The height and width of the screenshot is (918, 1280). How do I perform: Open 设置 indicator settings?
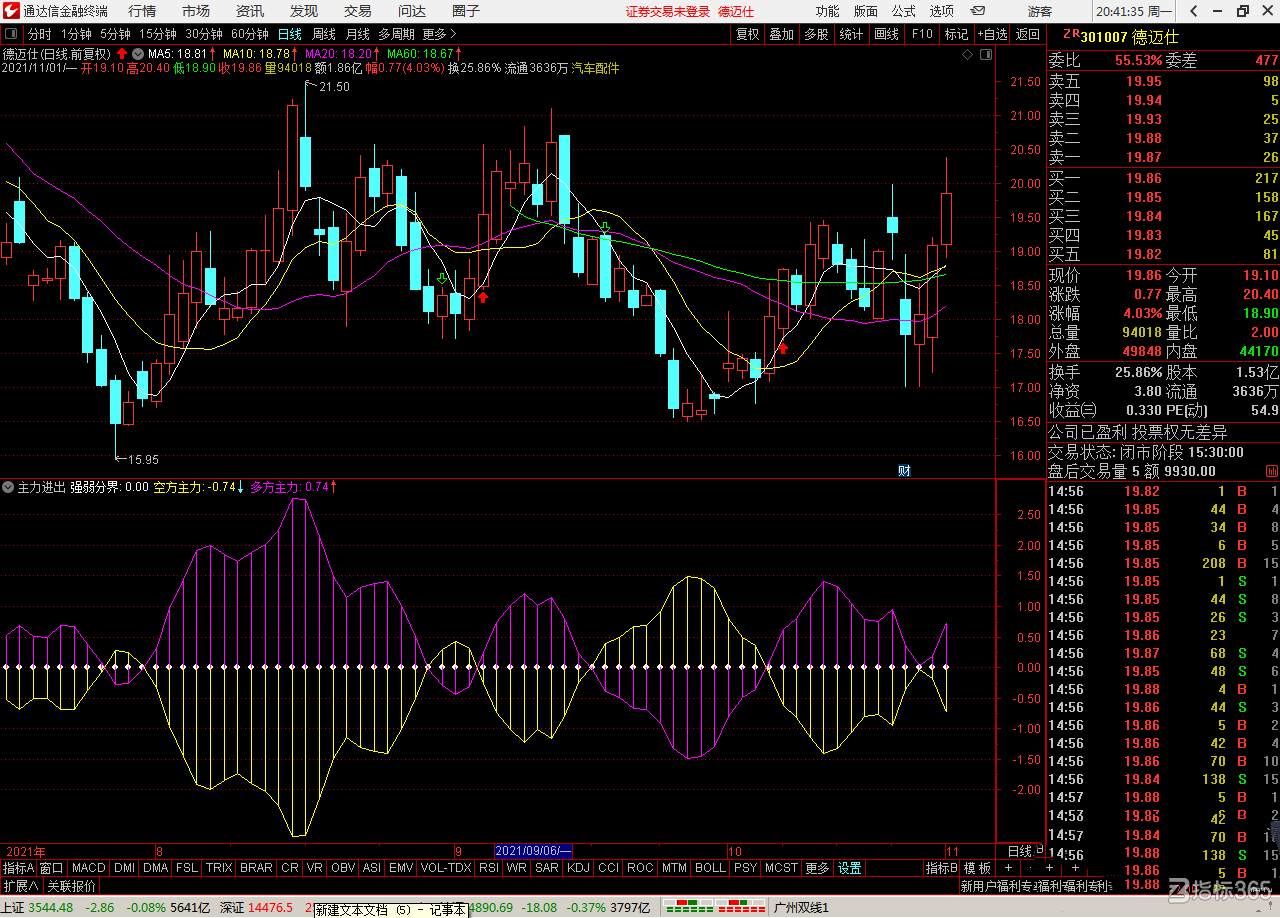coord(850,868)
